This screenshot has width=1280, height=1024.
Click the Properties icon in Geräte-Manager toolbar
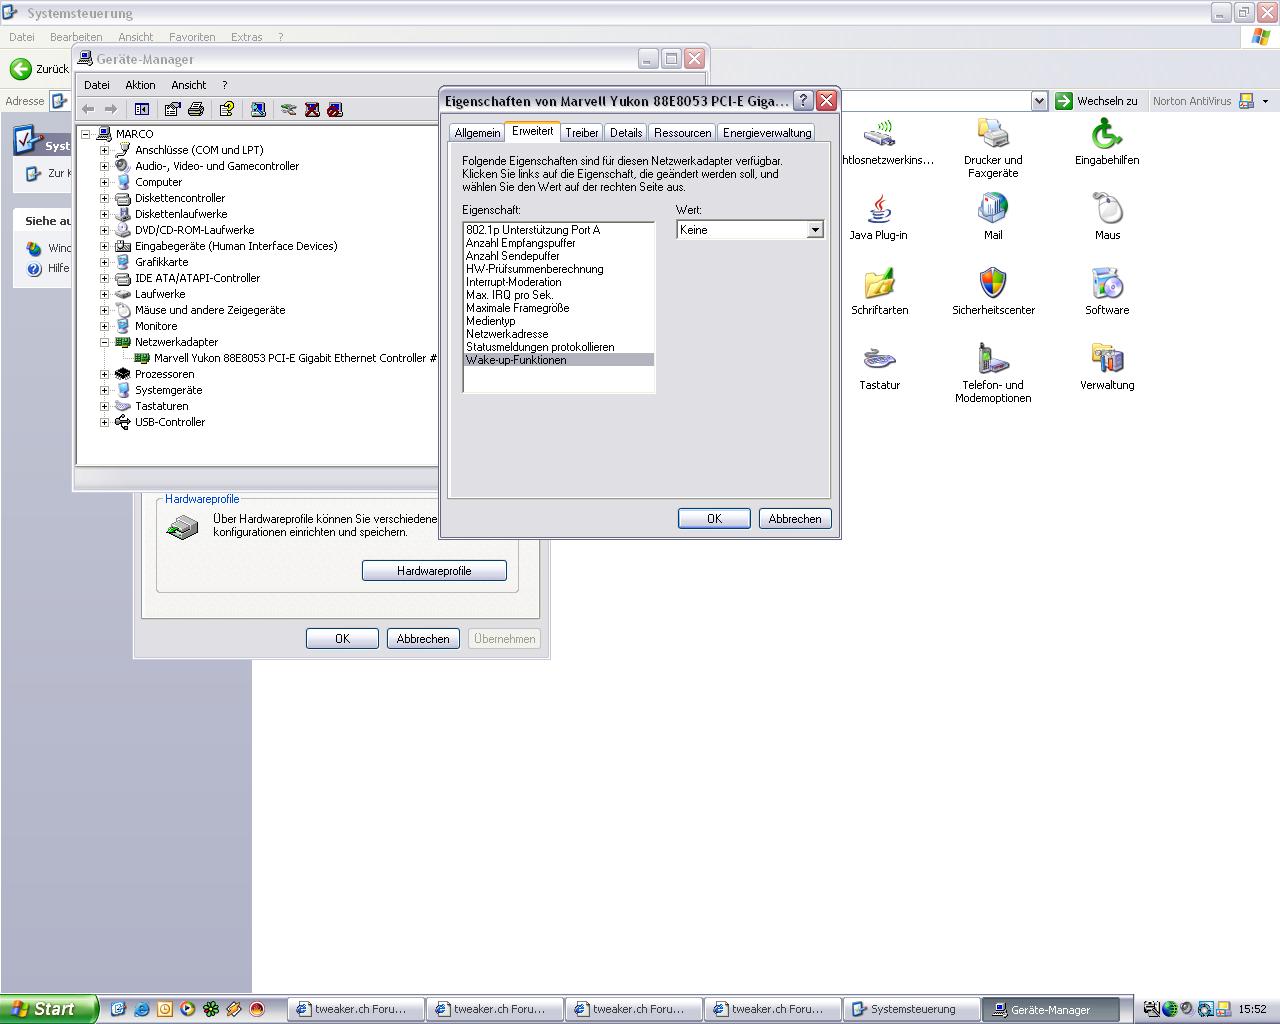point(172,109)
